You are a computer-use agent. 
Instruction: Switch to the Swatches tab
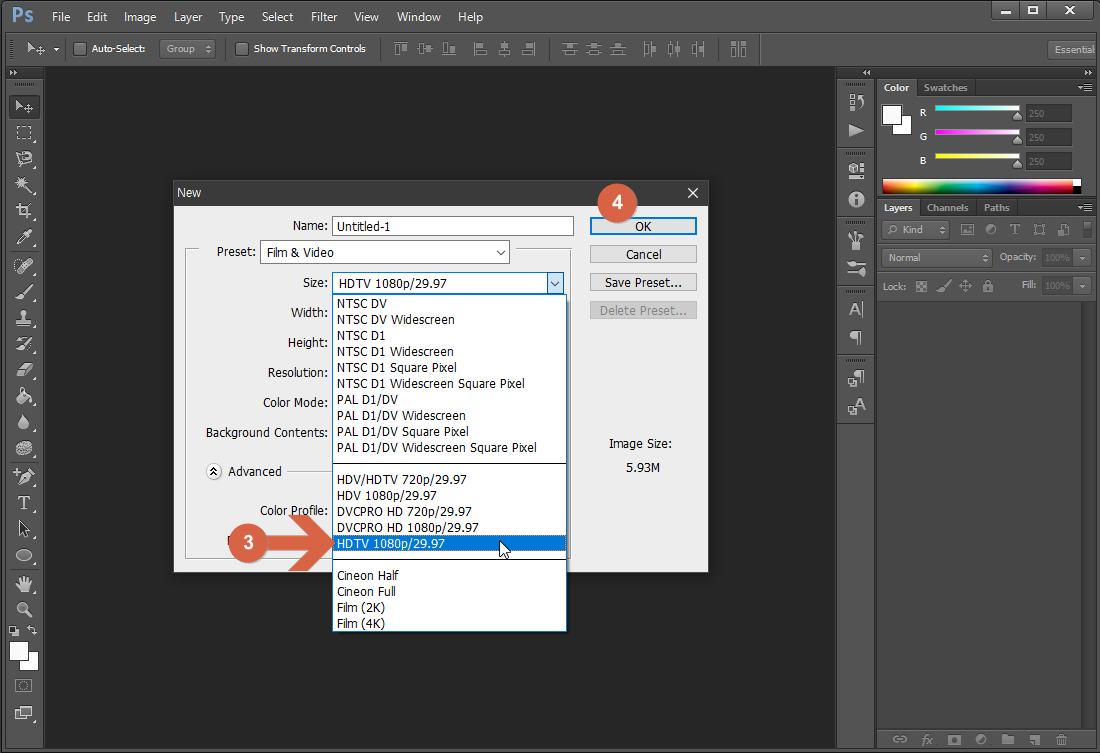(x=945, y=88)
